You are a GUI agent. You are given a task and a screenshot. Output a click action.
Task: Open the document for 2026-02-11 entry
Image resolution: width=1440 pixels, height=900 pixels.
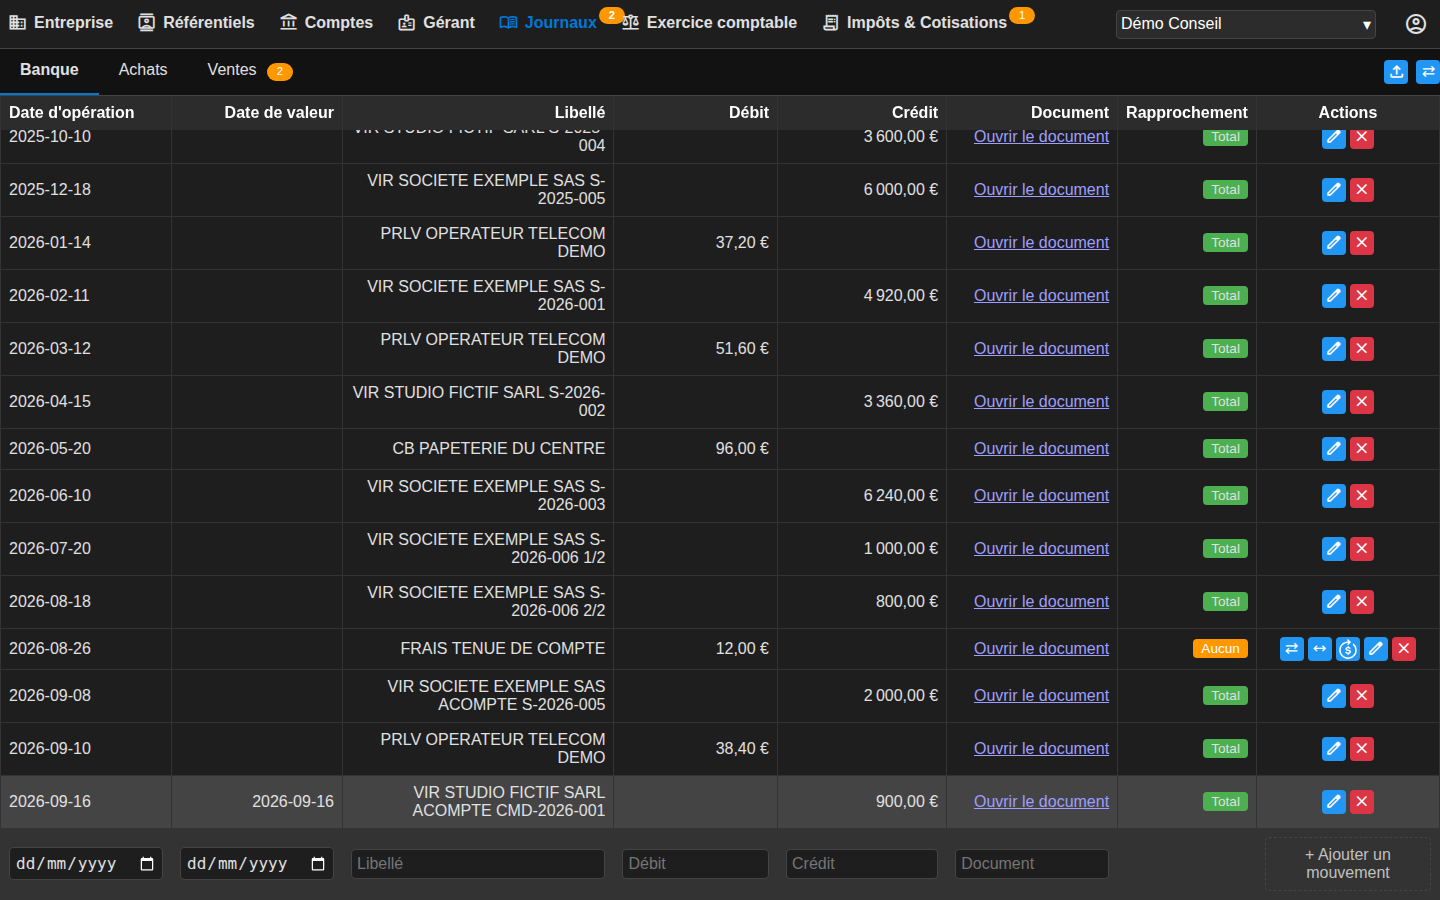coord(1041,296)
